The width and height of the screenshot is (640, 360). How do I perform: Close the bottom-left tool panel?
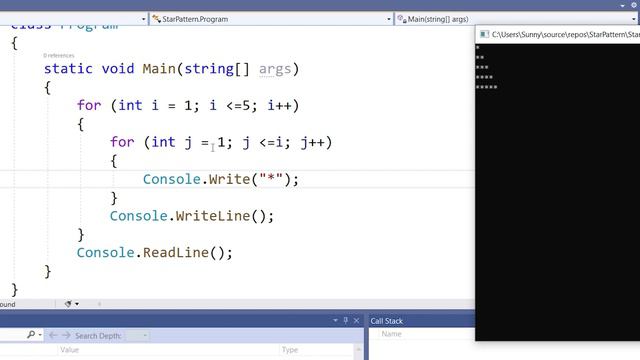click(356, 320)
